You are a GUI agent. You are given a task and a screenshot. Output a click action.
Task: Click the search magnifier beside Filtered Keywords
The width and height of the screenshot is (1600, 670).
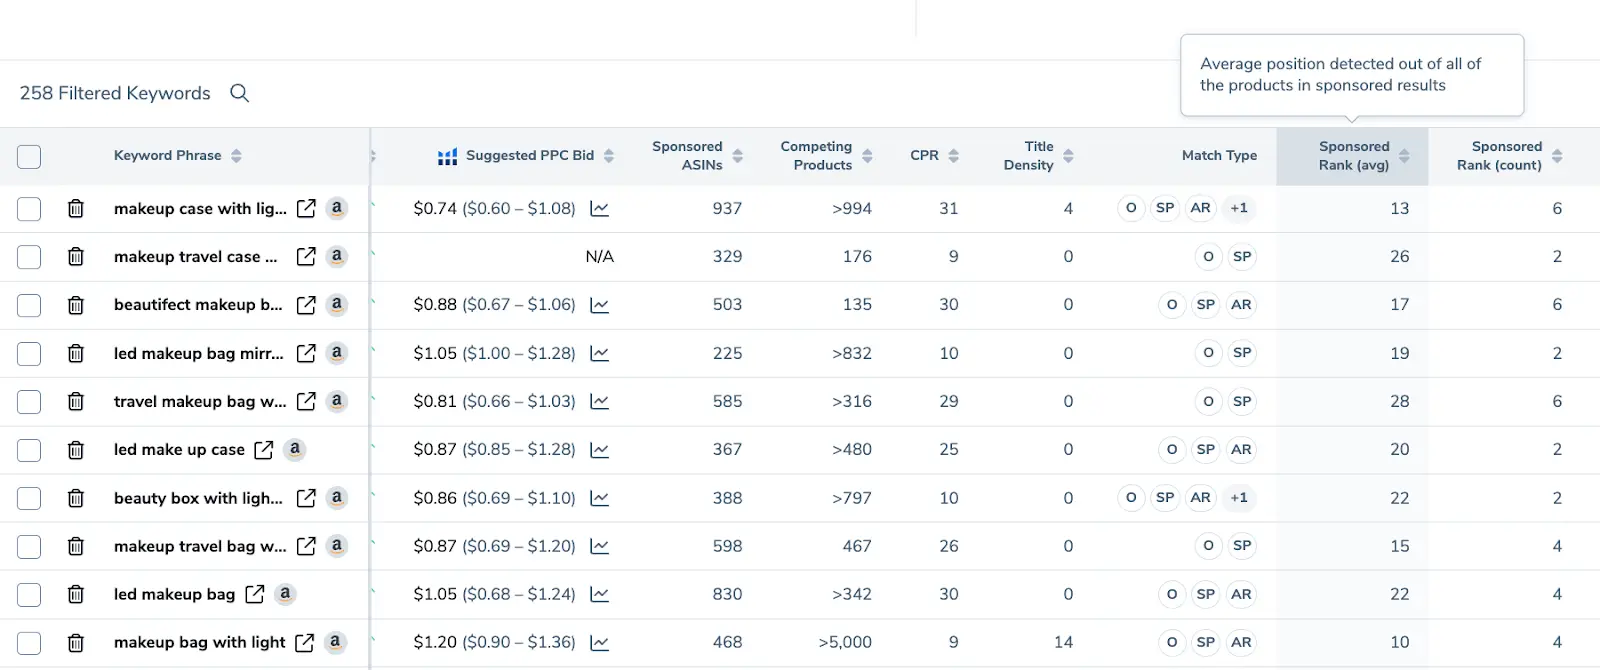pos(239,93)
